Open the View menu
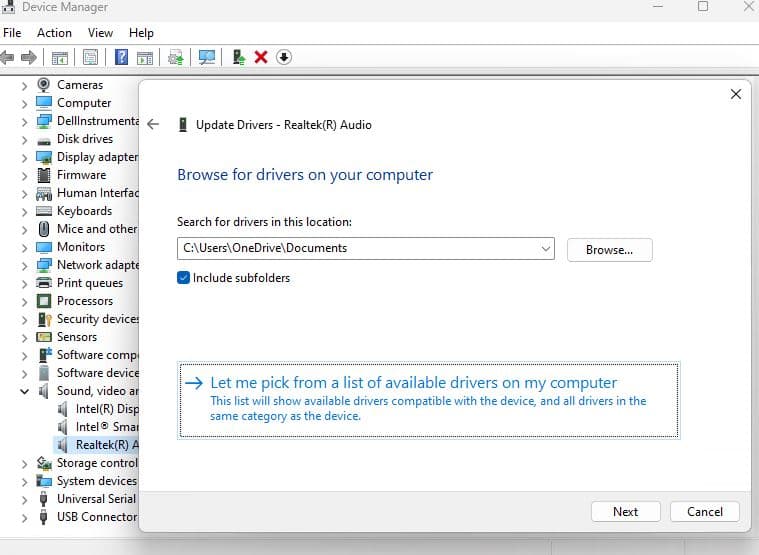The image size is (759, 555). (x=100, y=33)
